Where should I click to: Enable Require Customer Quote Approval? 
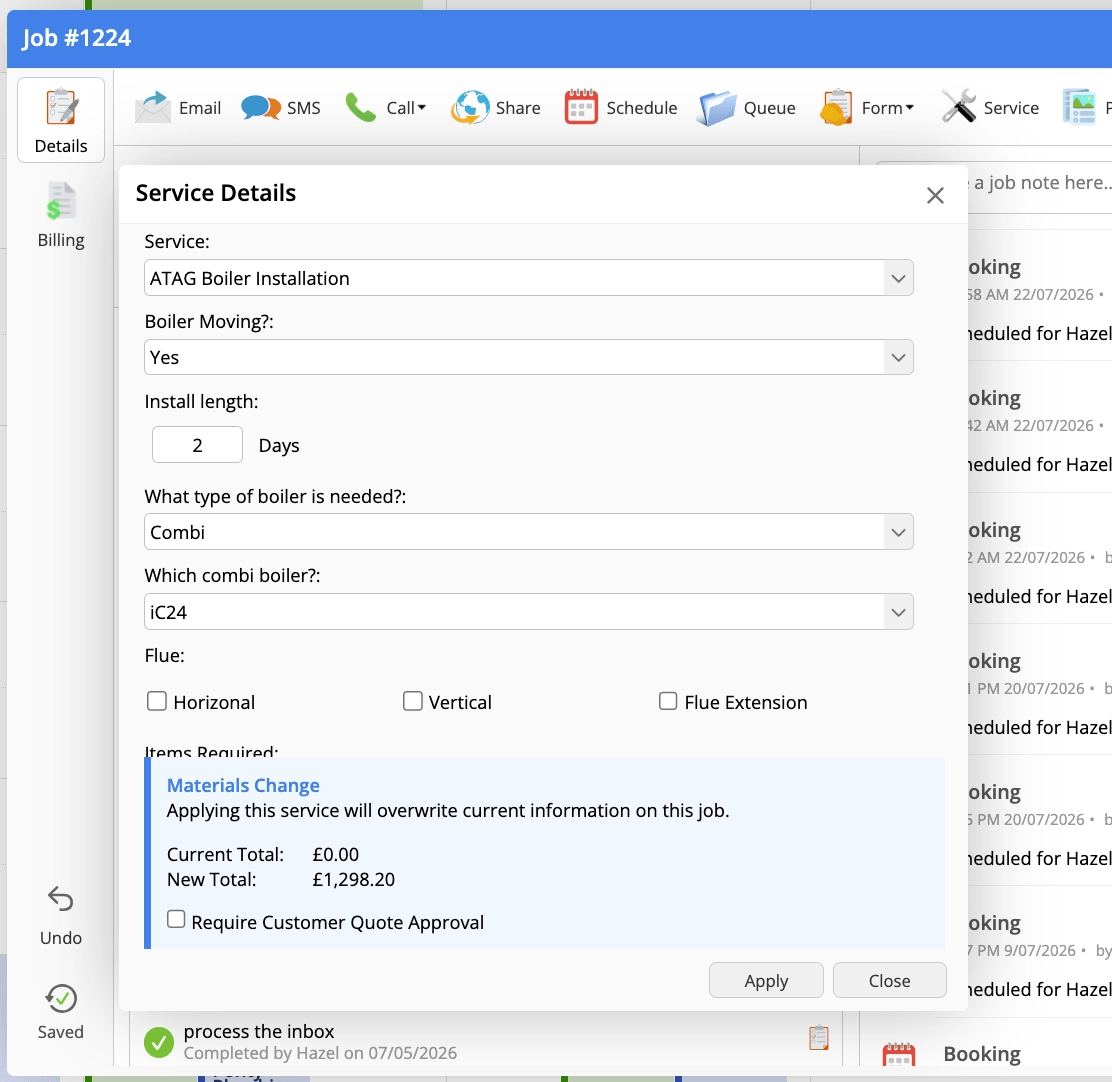click(x=176, y=920)
